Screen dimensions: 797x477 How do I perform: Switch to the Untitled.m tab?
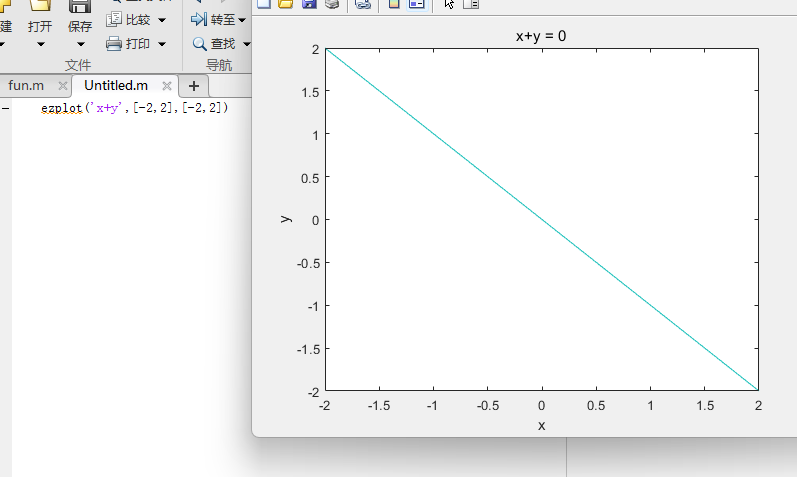click(116, 85)
